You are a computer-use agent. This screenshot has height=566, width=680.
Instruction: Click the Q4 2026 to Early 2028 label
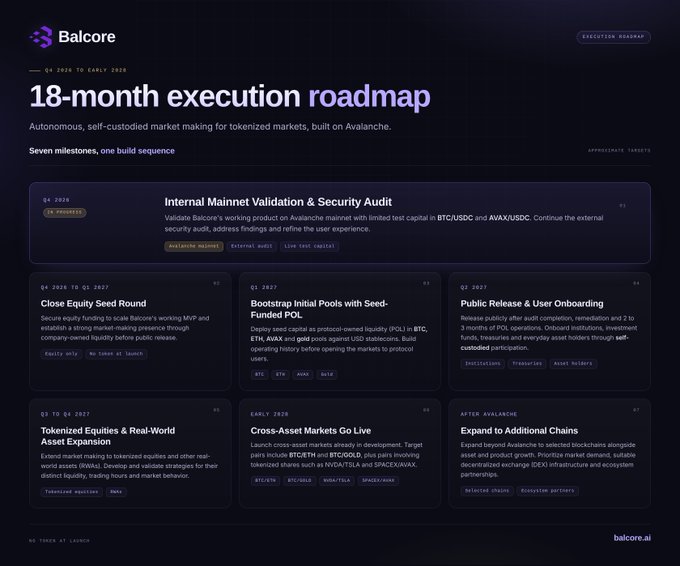pos(85,70)
